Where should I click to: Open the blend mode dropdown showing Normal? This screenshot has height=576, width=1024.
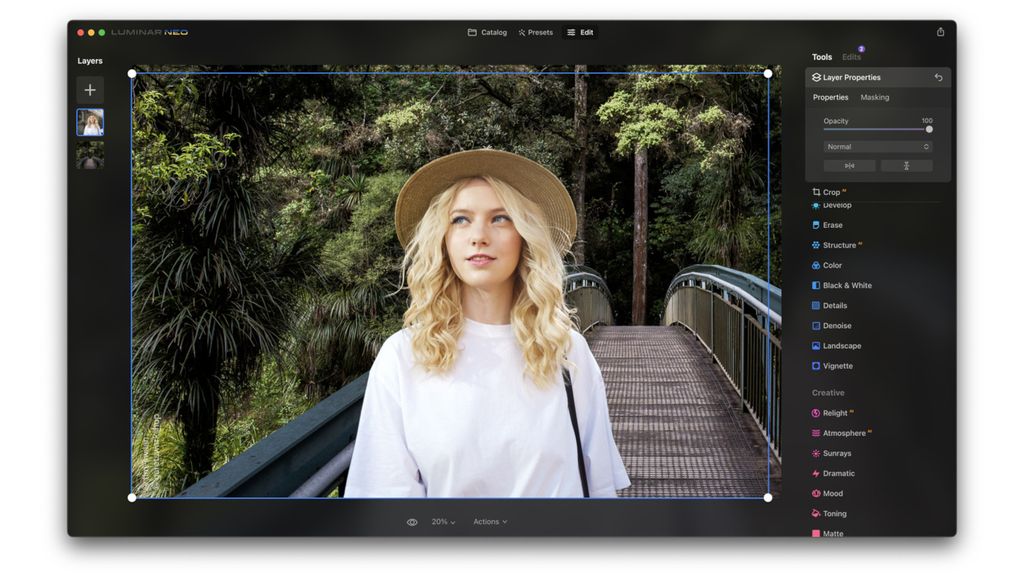pyautogui.click(x=877, y=146)
